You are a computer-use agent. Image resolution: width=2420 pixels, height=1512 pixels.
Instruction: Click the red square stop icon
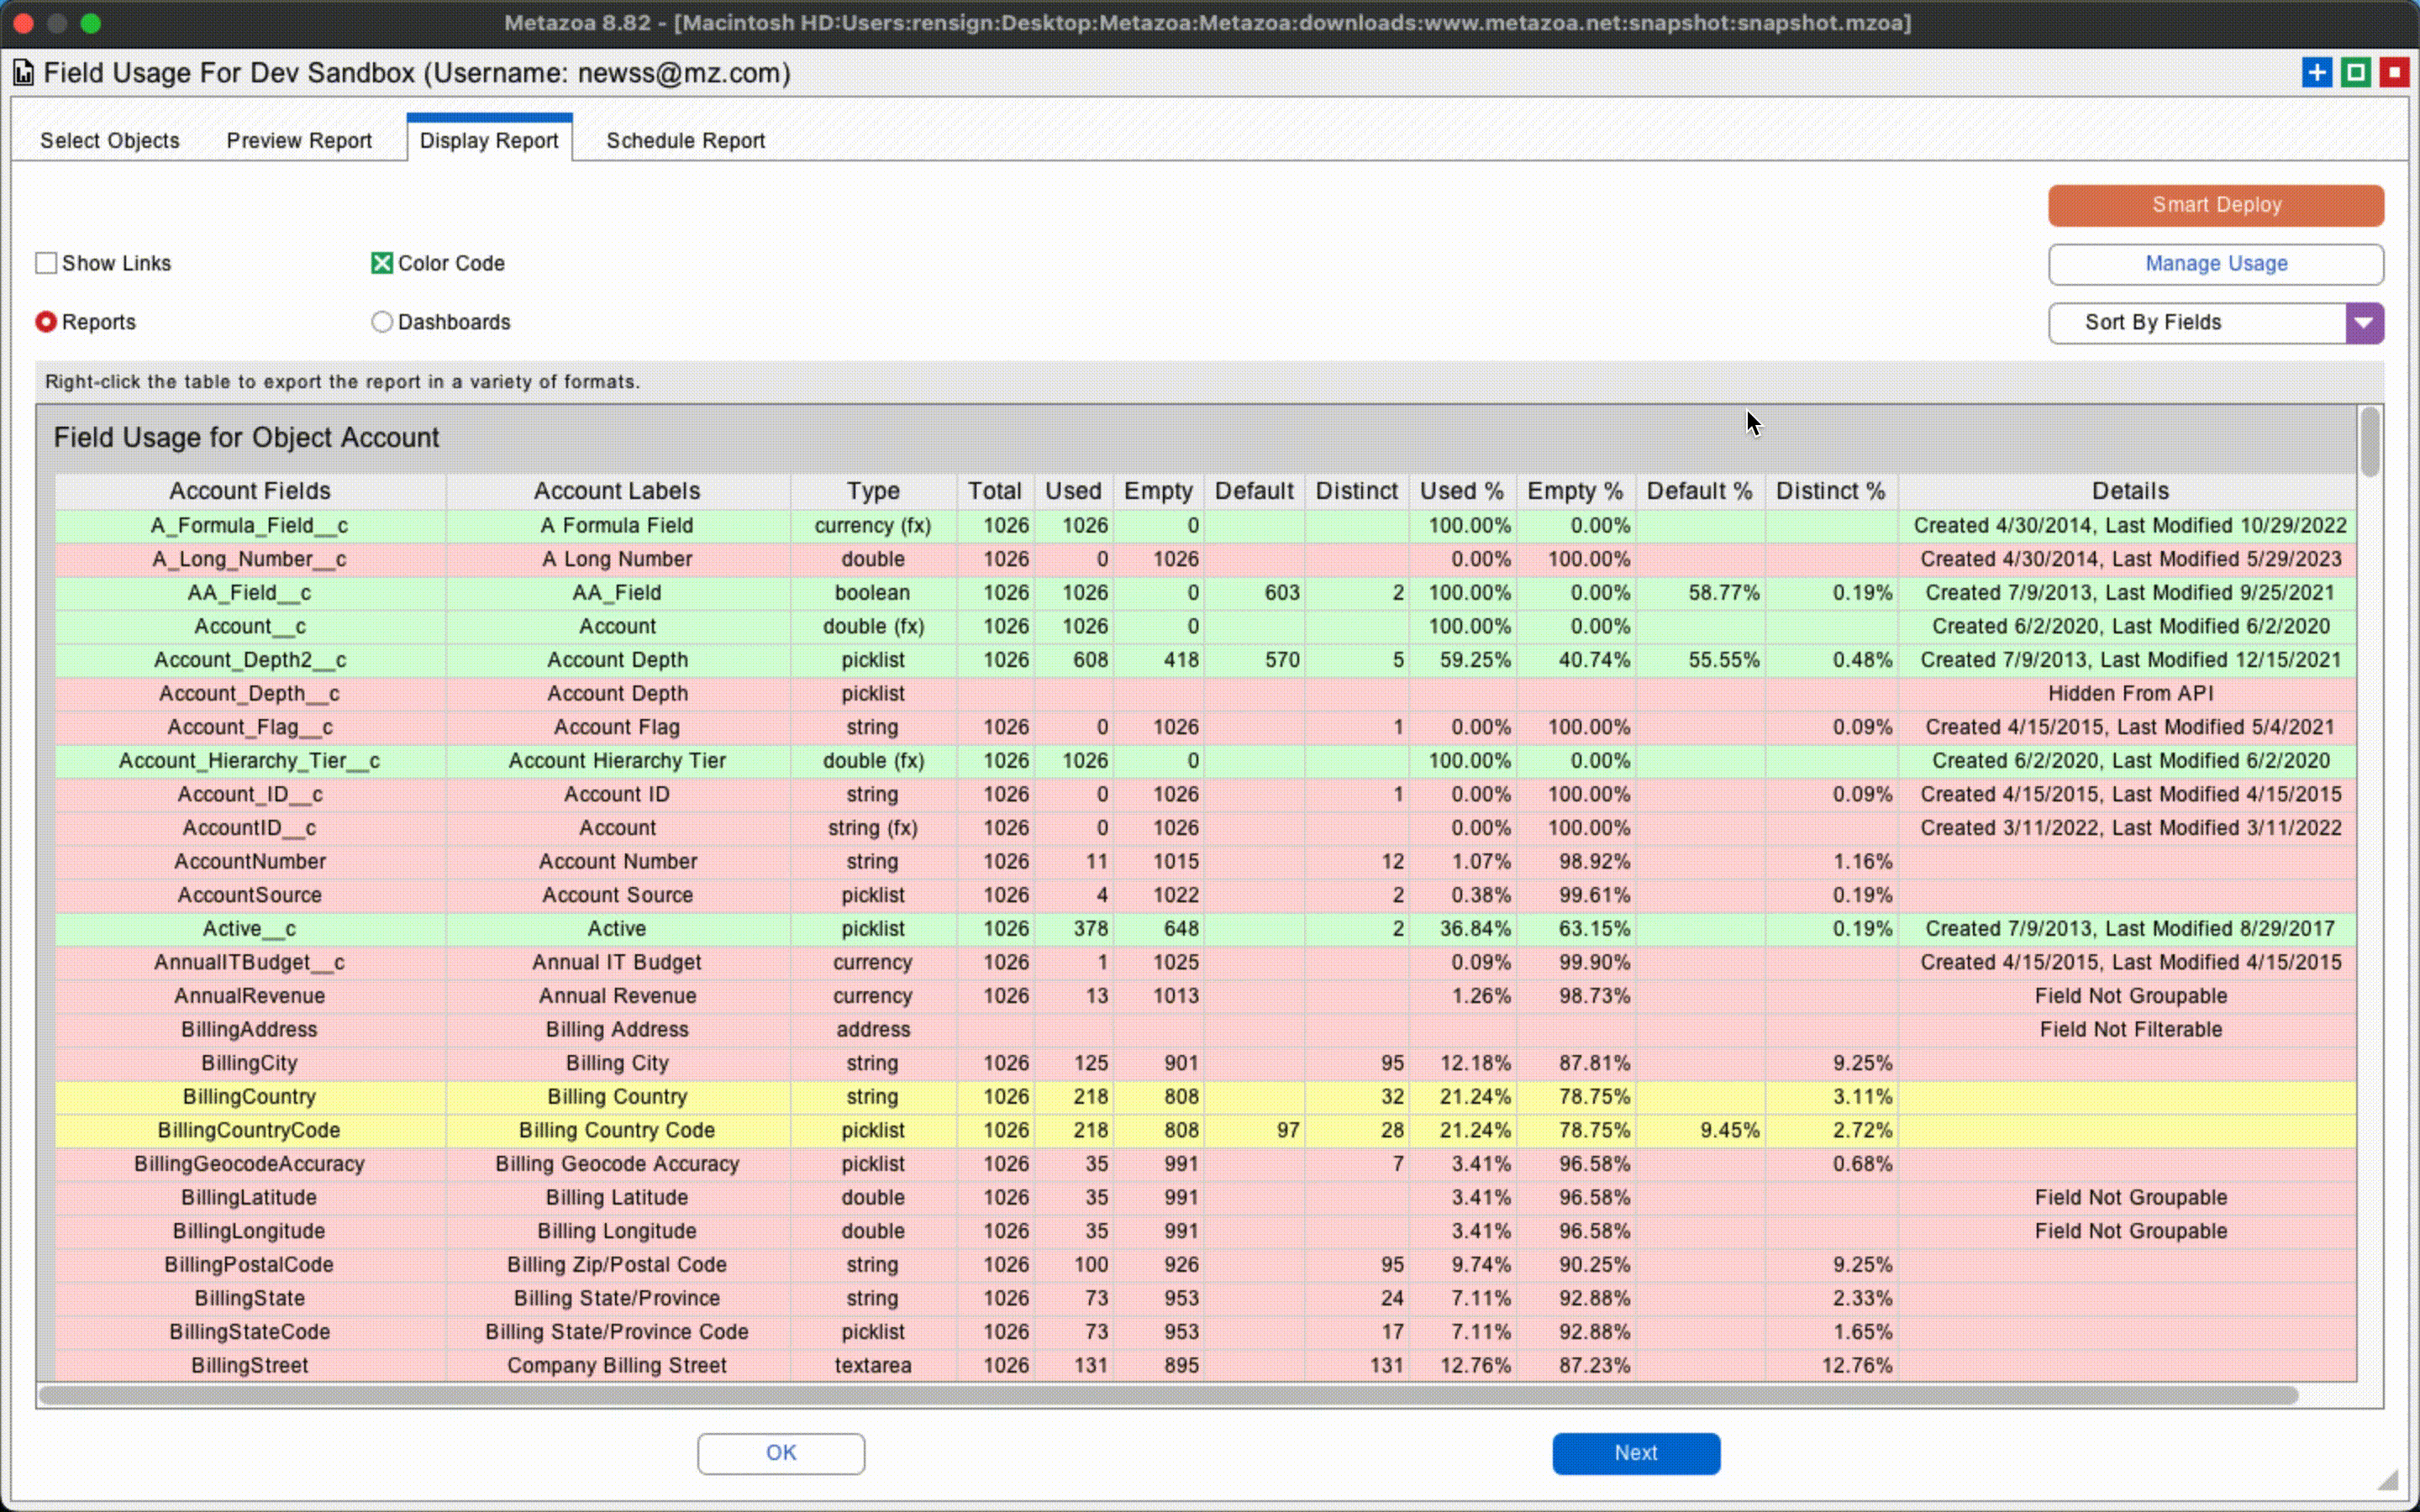(x=2394, y=73)
